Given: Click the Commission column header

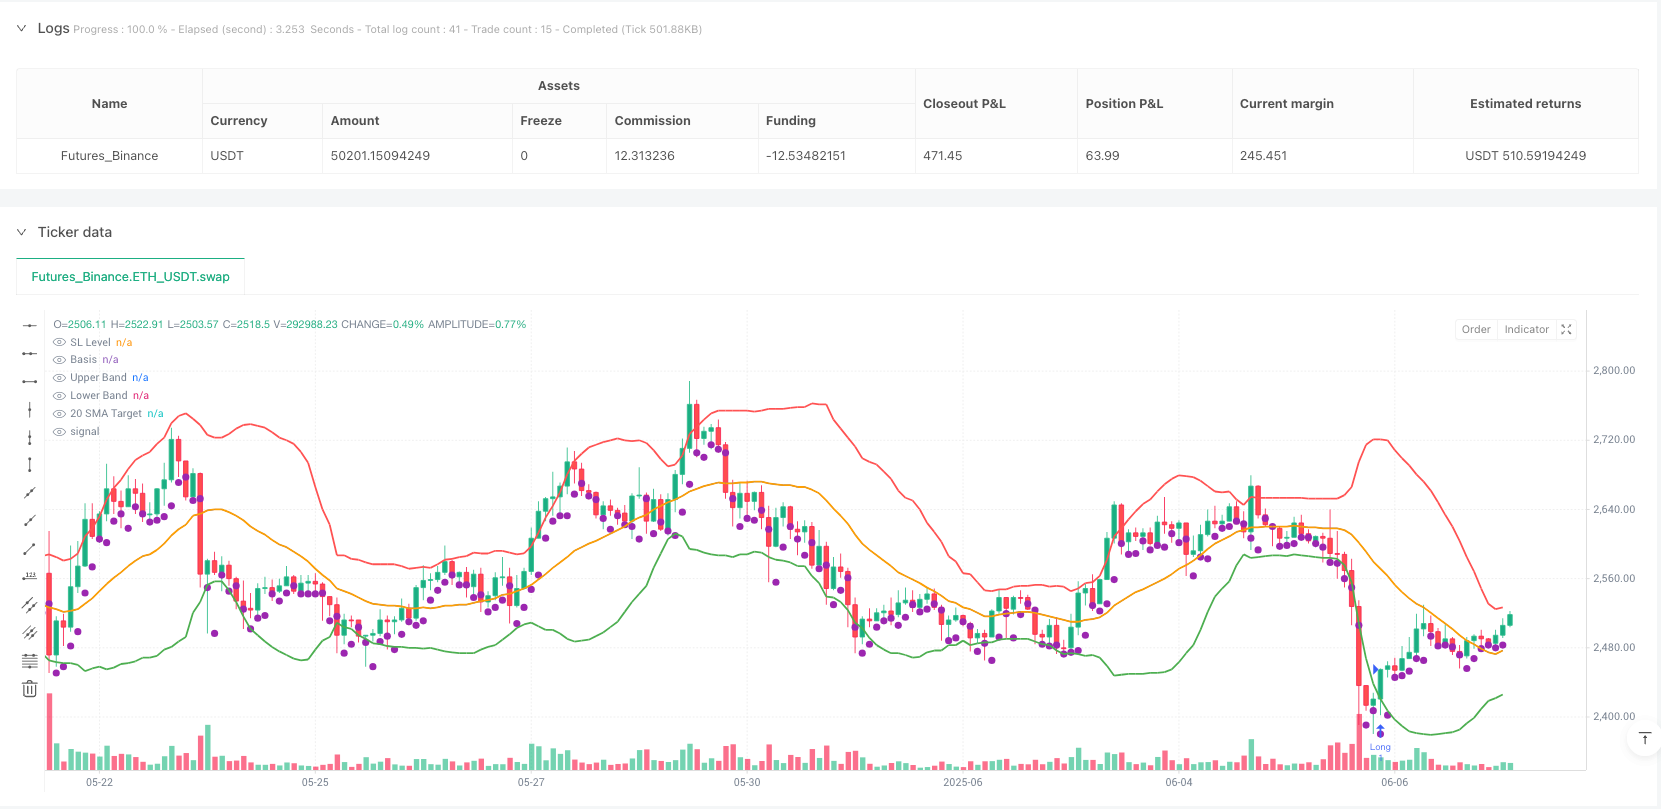Looking at the screenshot, I should coord(682,121).
